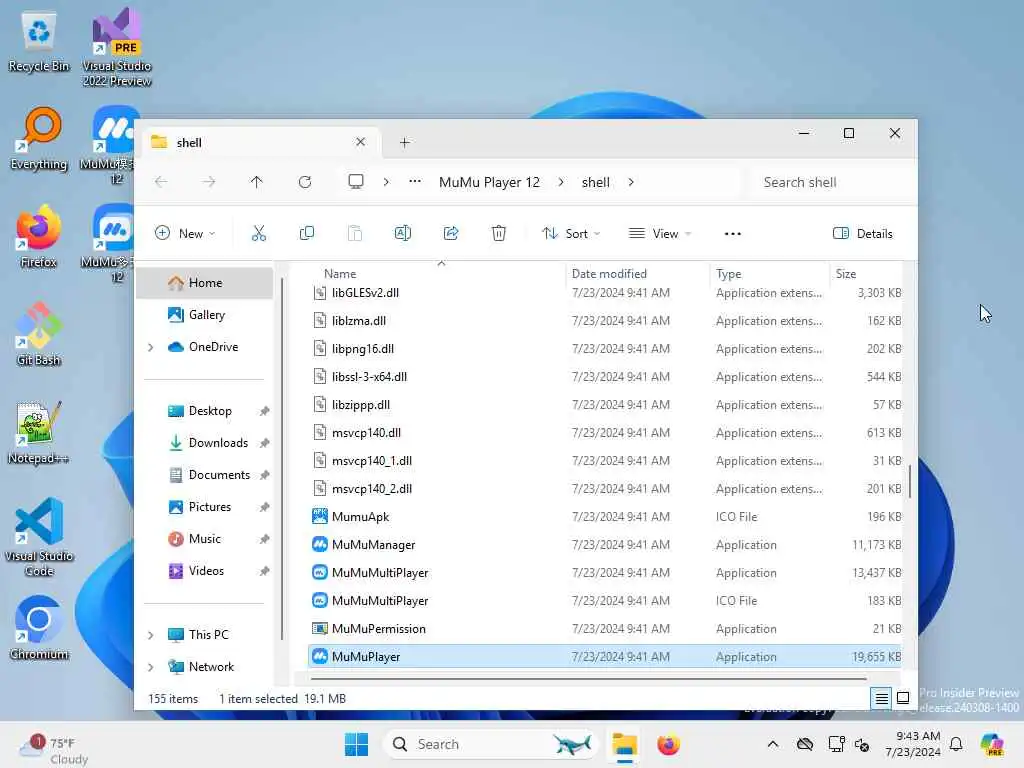Screen dimensions: 1024x768
Task: Click the Cut scissors icon in toolbar
Action: pyautogui.click(x=259, y=233)
